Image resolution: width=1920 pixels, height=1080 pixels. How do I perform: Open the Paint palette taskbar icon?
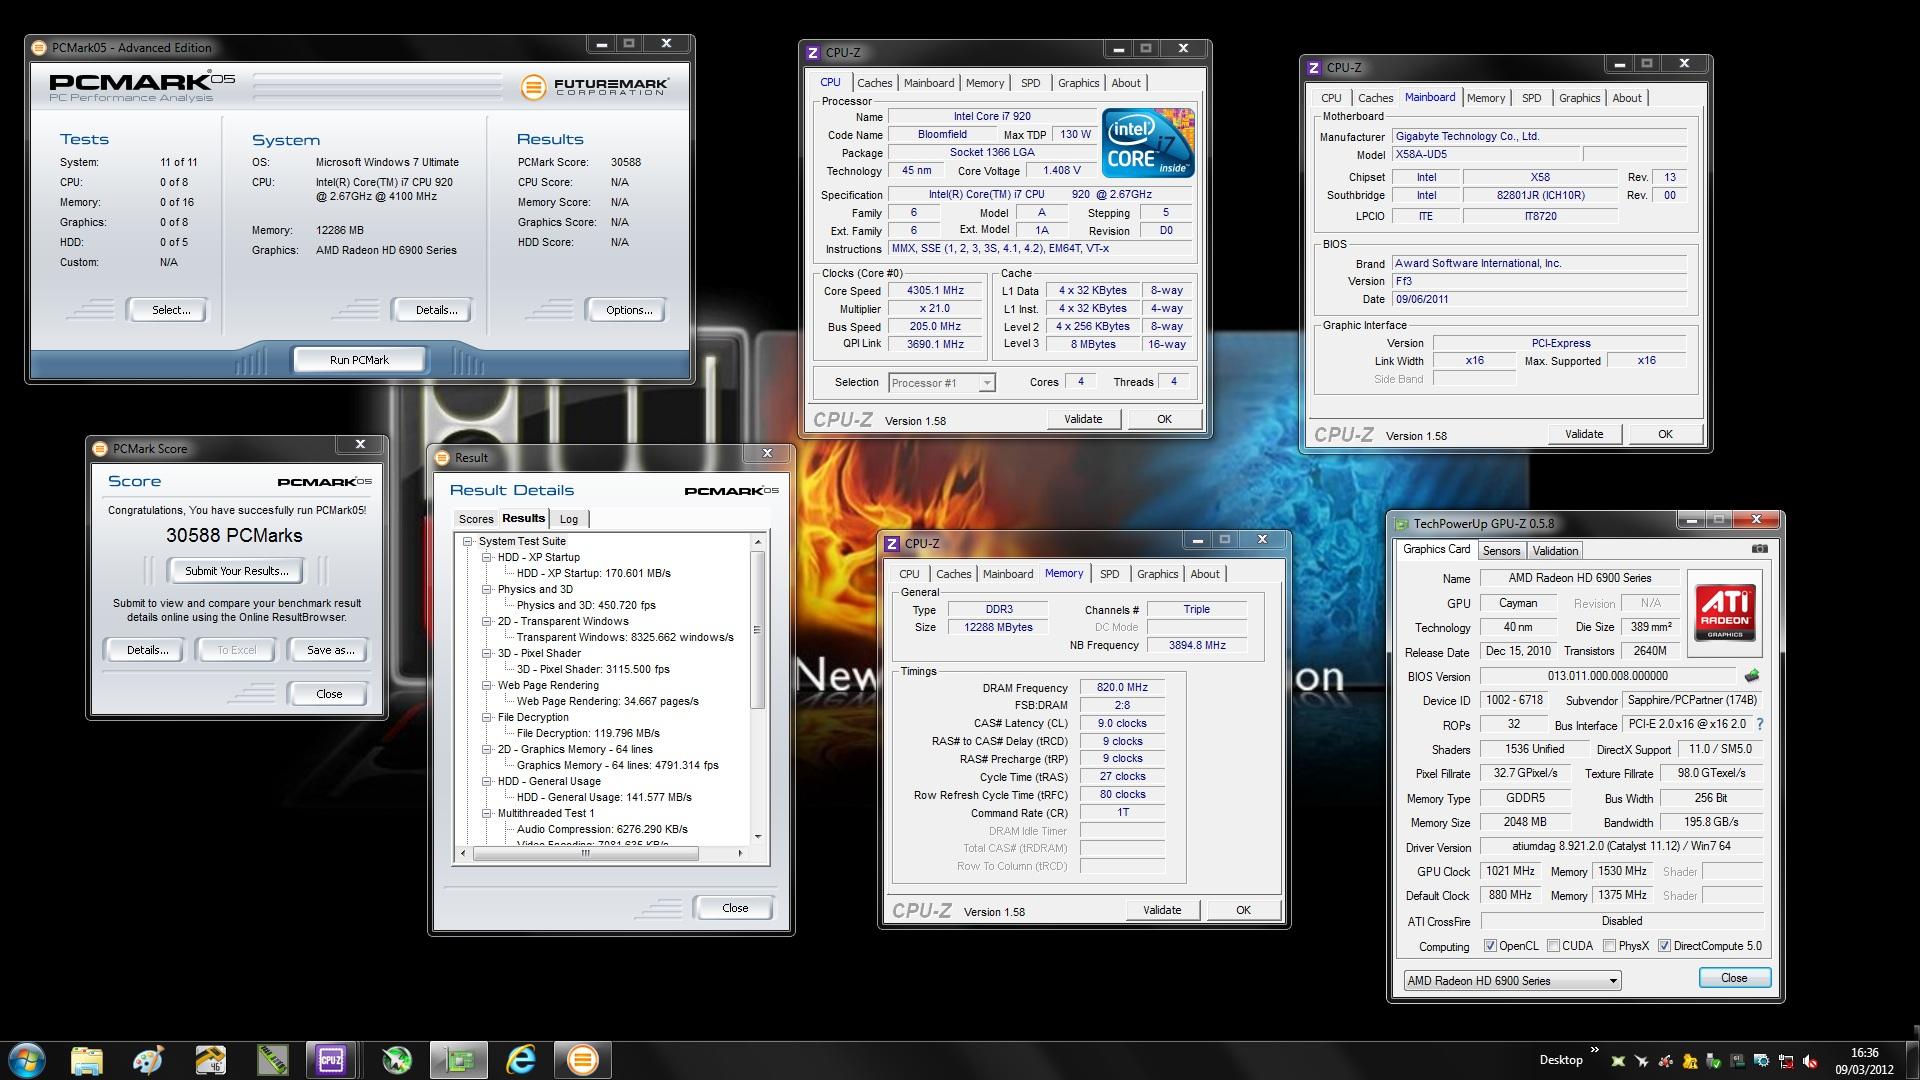click(x=148, y=1060)
